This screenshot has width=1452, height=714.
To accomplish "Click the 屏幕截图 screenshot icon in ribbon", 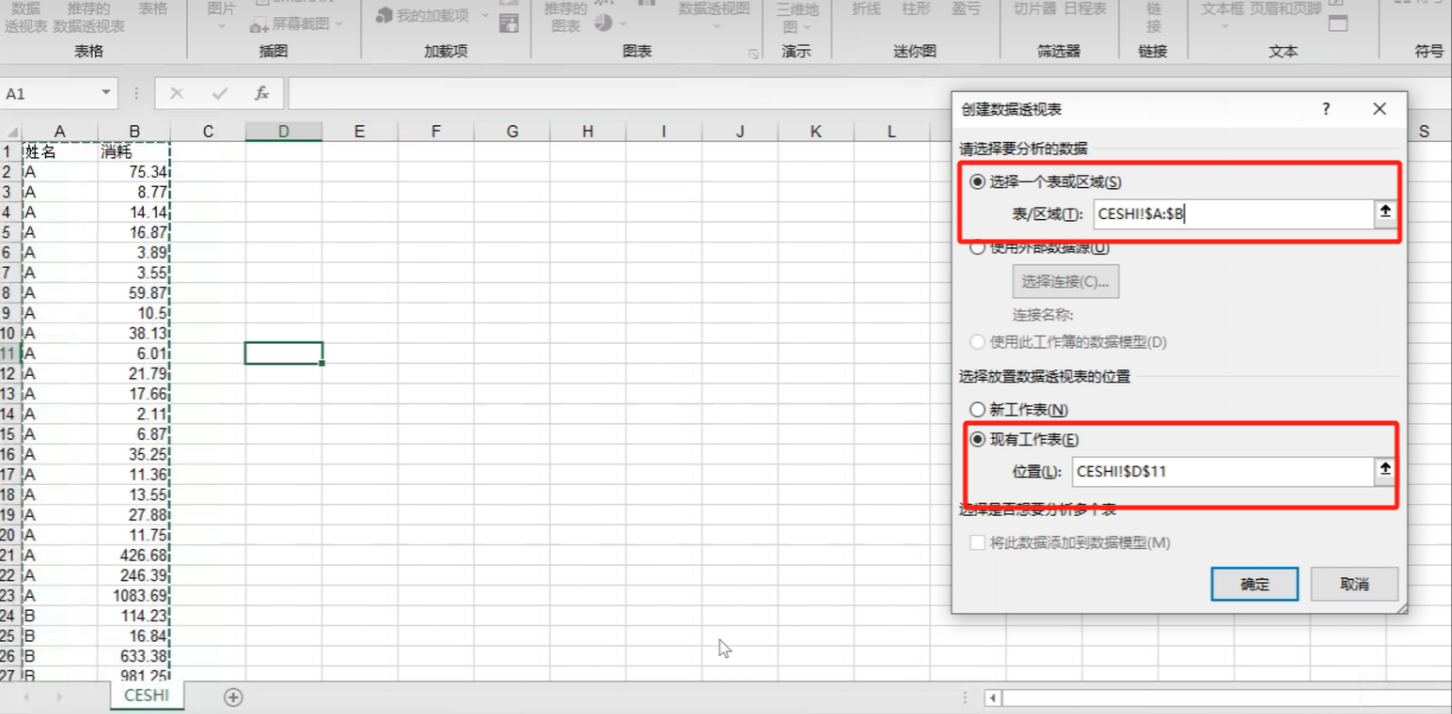I will (259, 23).
